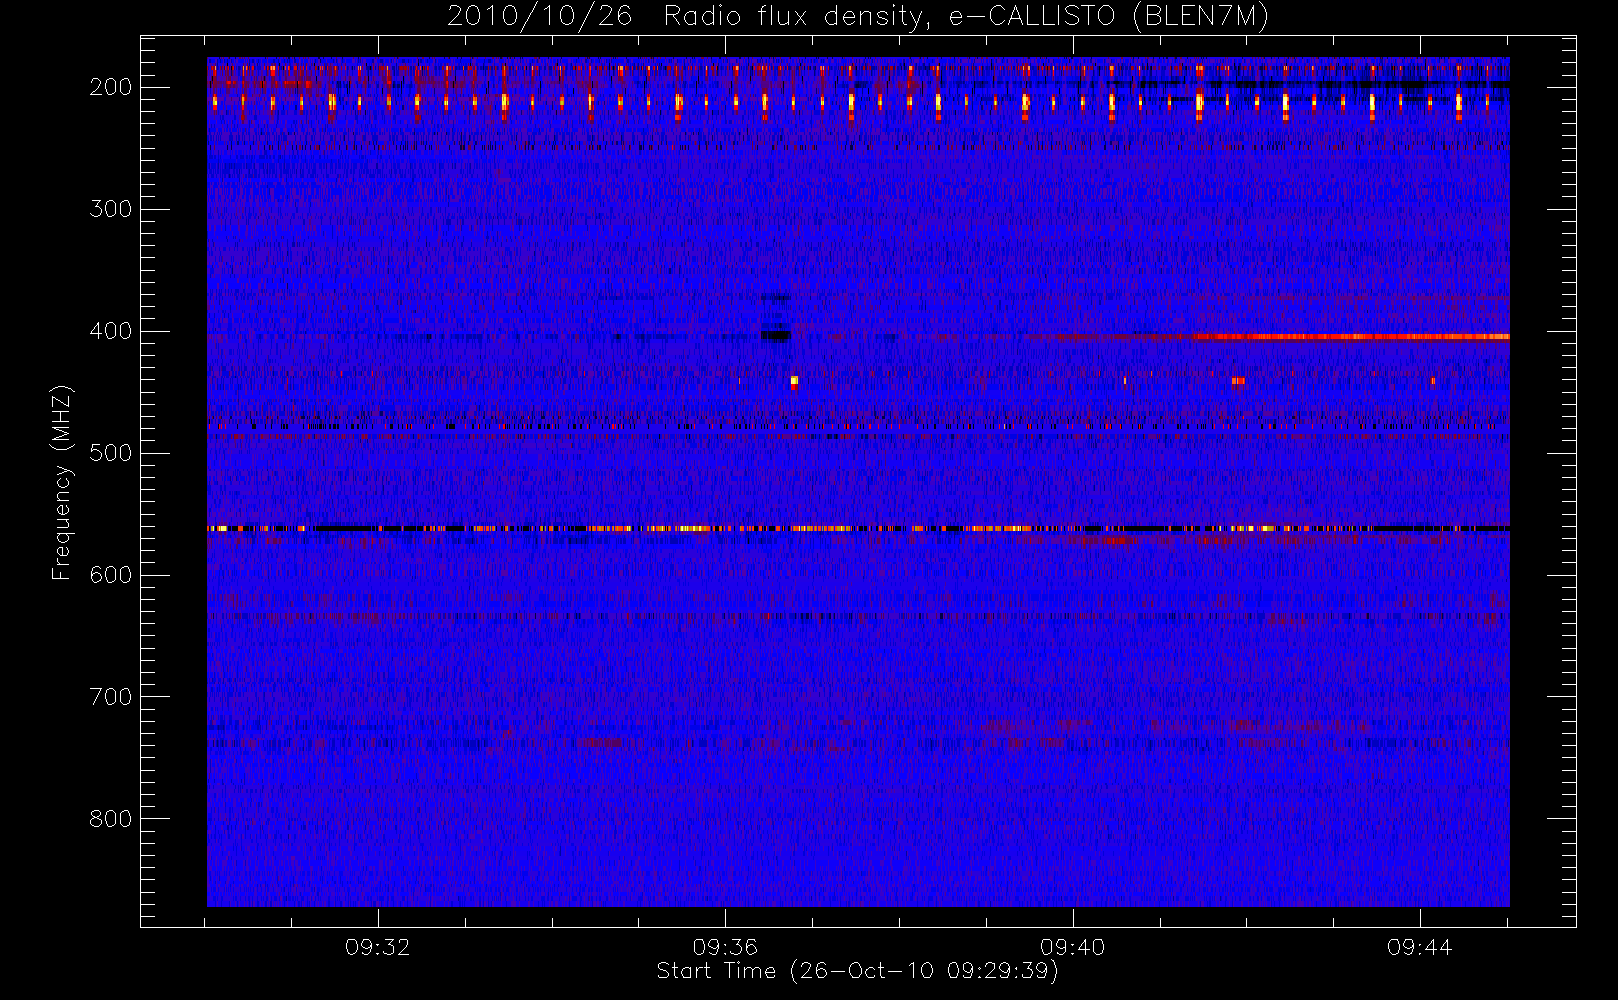Click the 600 frequency tick label
This screenshot has height=1000, width=1618.
coord(111,575)
